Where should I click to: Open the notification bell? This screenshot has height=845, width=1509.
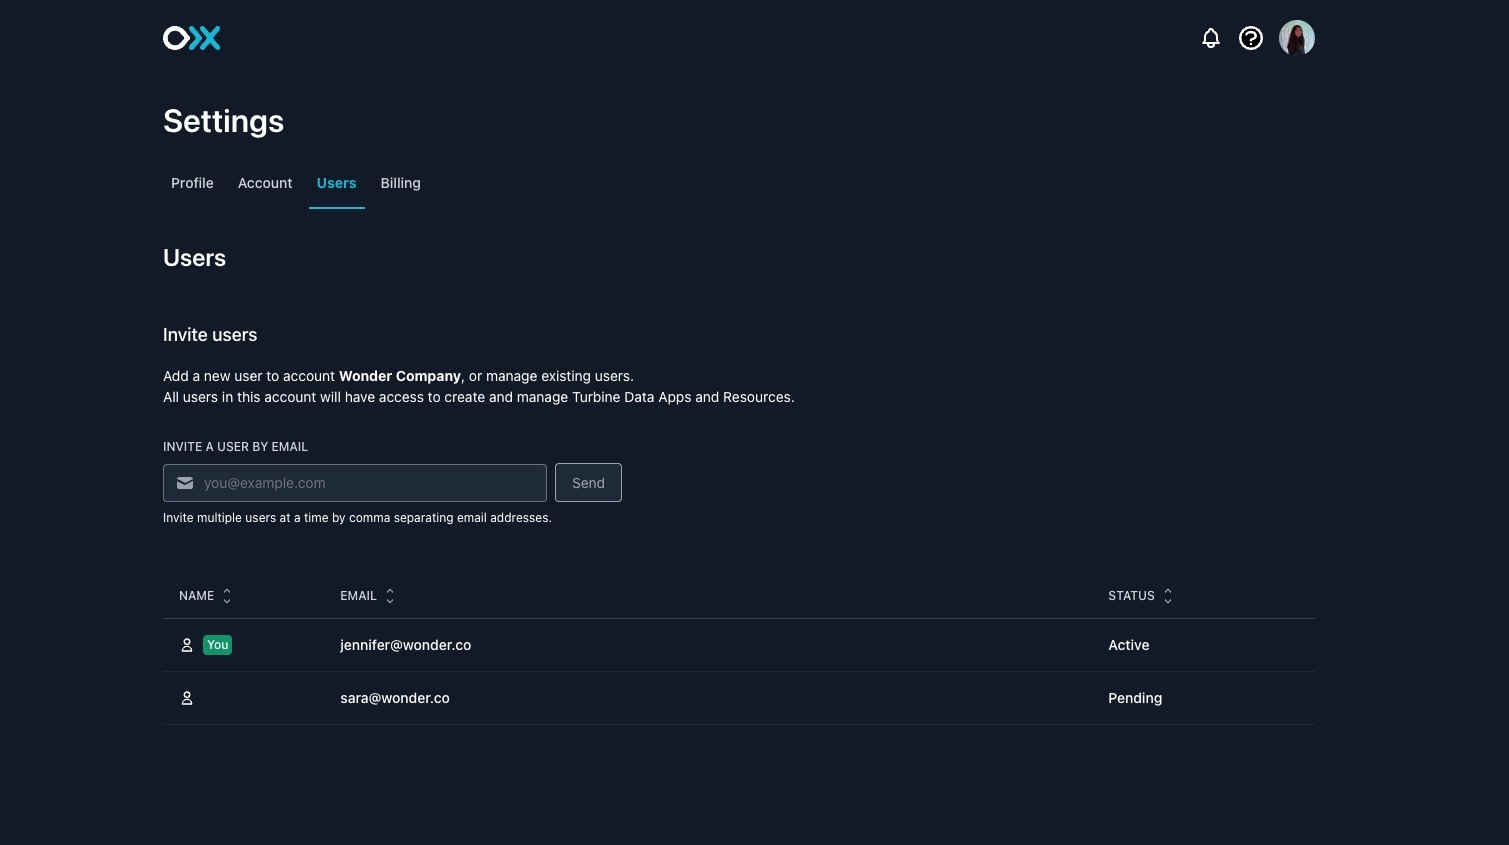pyautogui.click(x=1210, y=38)
